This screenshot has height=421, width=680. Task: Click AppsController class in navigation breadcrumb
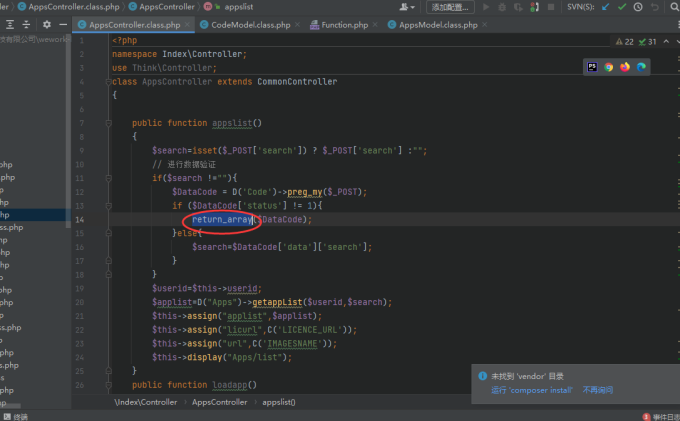(x=162, y=7)
